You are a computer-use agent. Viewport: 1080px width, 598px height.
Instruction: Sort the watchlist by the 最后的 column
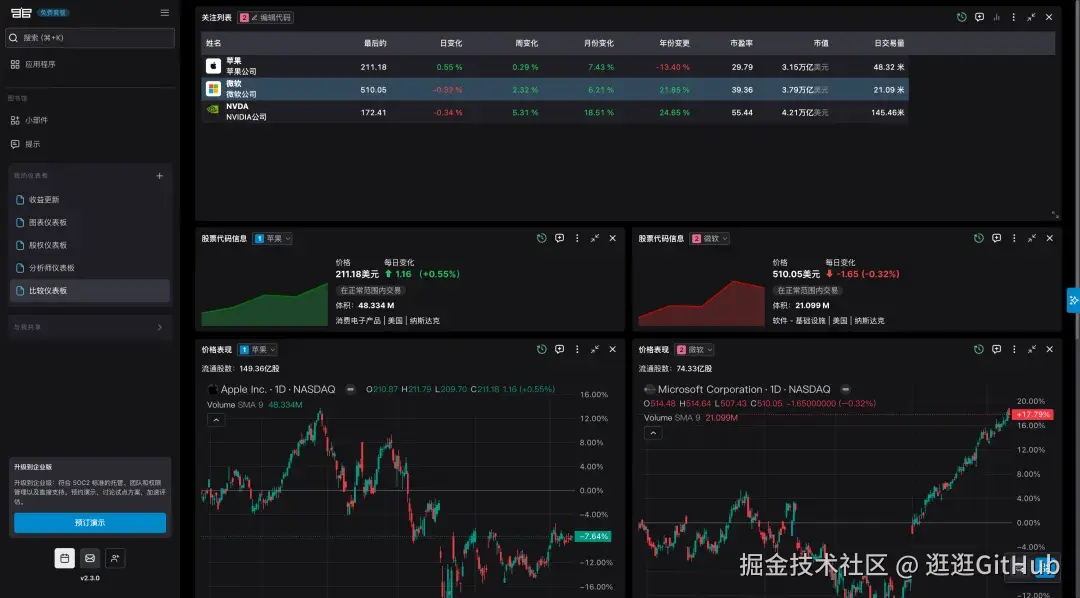point(375,43)
